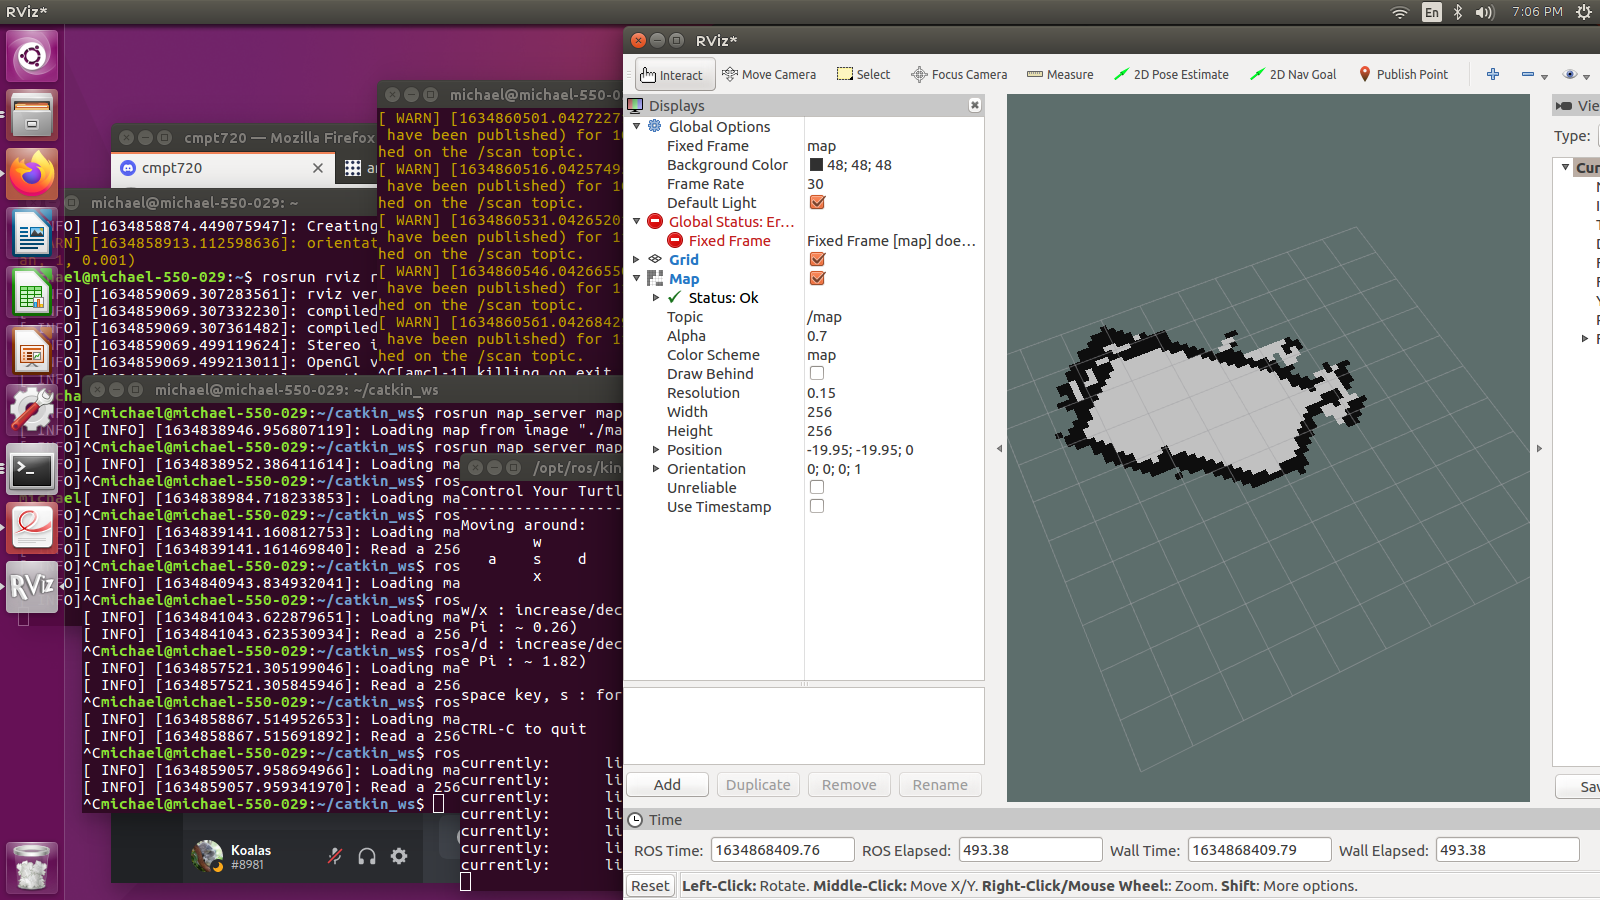Toggle the Grid display checkbox
This screenshot has width=1600, height=900.
point(817,260)
